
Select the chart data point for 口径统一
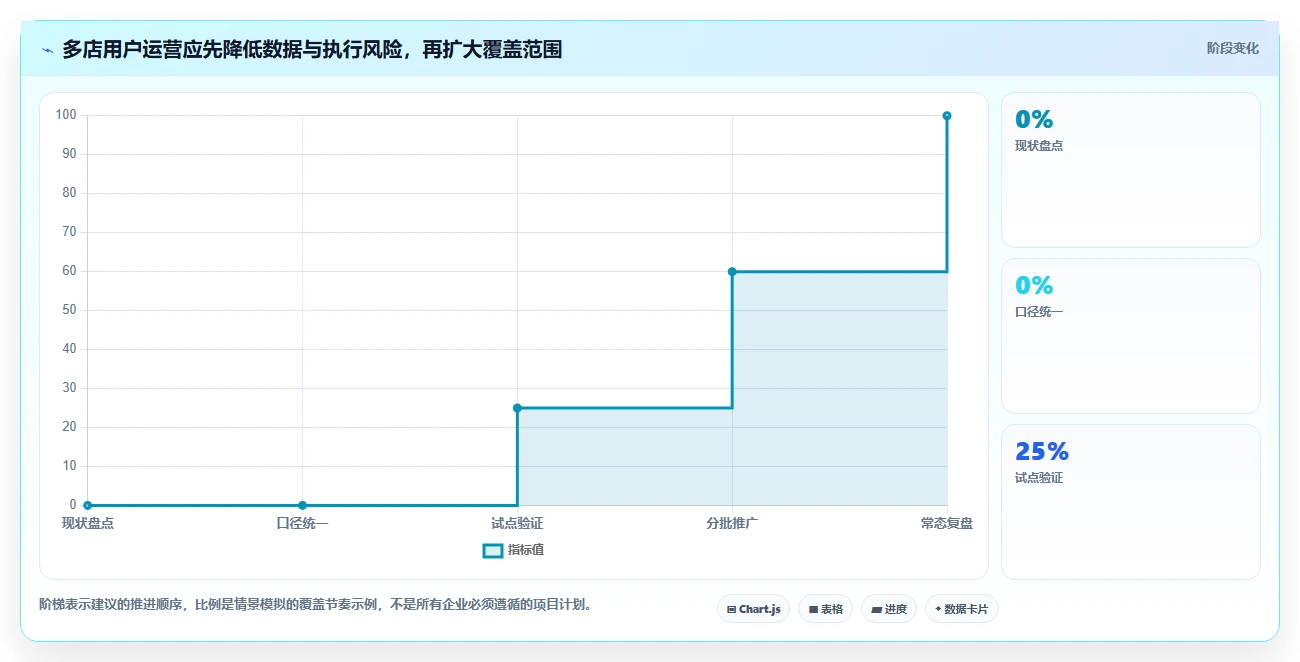coord(302,505)
